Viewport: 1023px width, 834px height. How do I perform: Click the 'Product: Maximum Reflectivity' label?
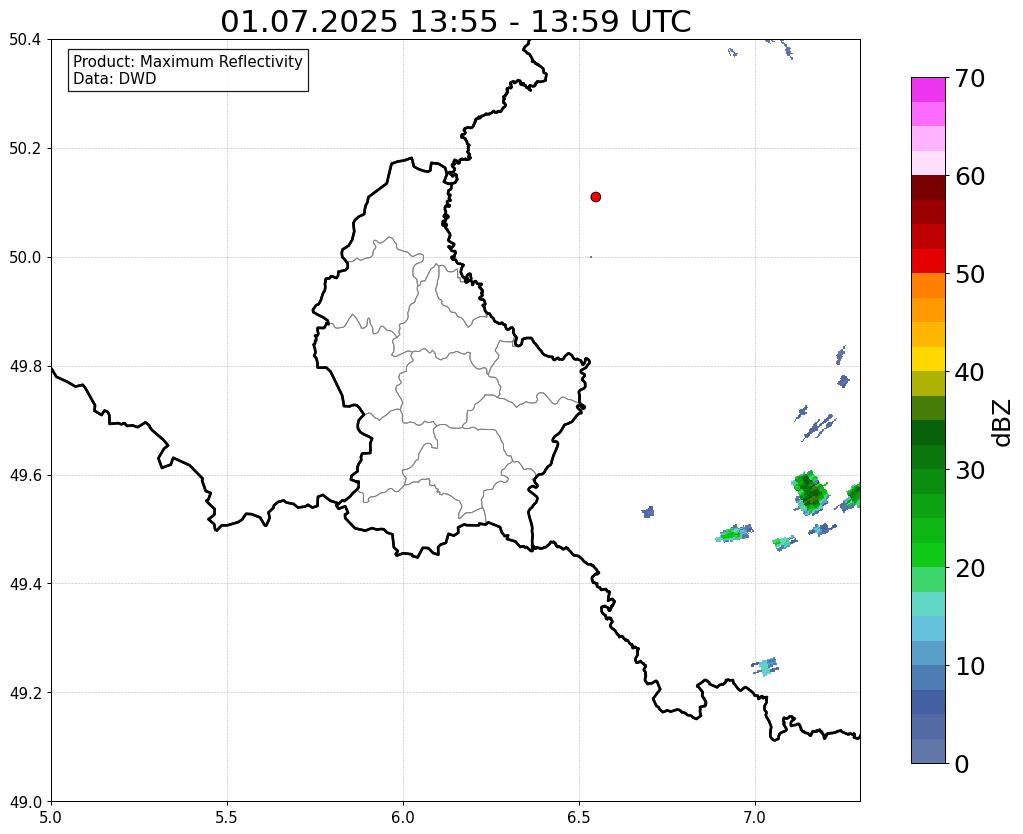tap(188, 61)
